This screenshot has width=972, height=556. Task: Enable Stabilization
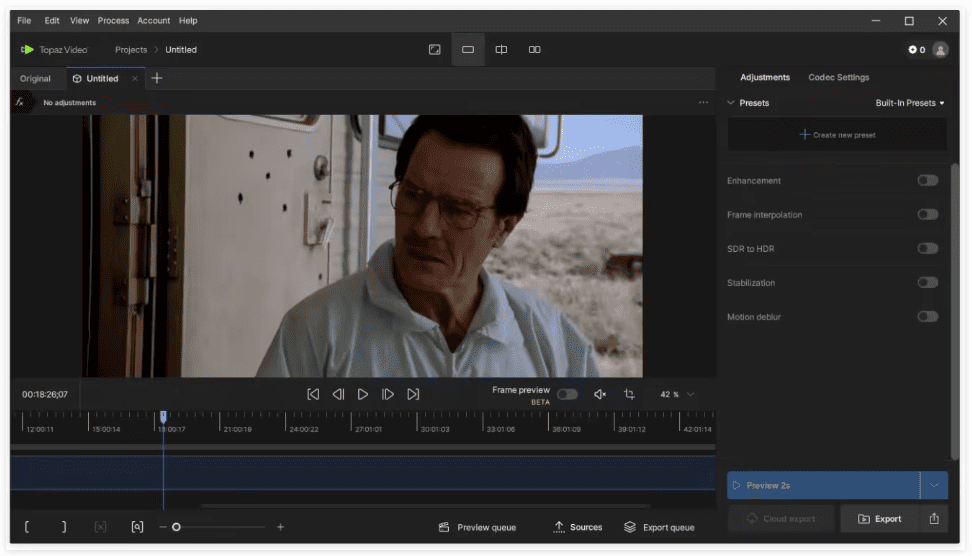pos(927,283)
